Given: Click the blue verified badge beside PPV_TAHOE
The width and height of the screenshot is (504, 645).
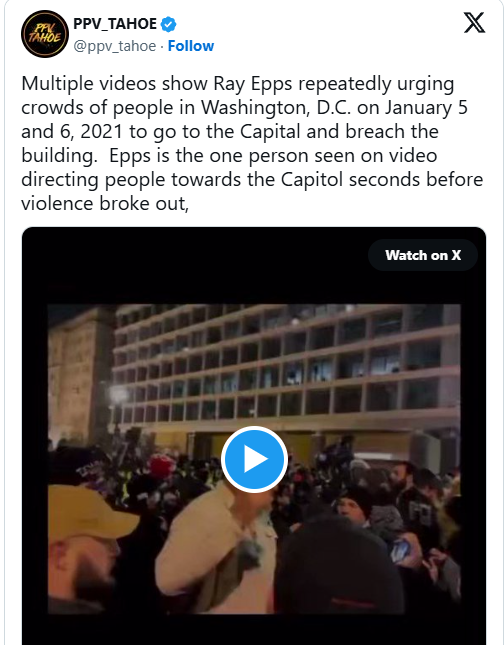Looking at the screenshot, I should click(x=168, y=24).
